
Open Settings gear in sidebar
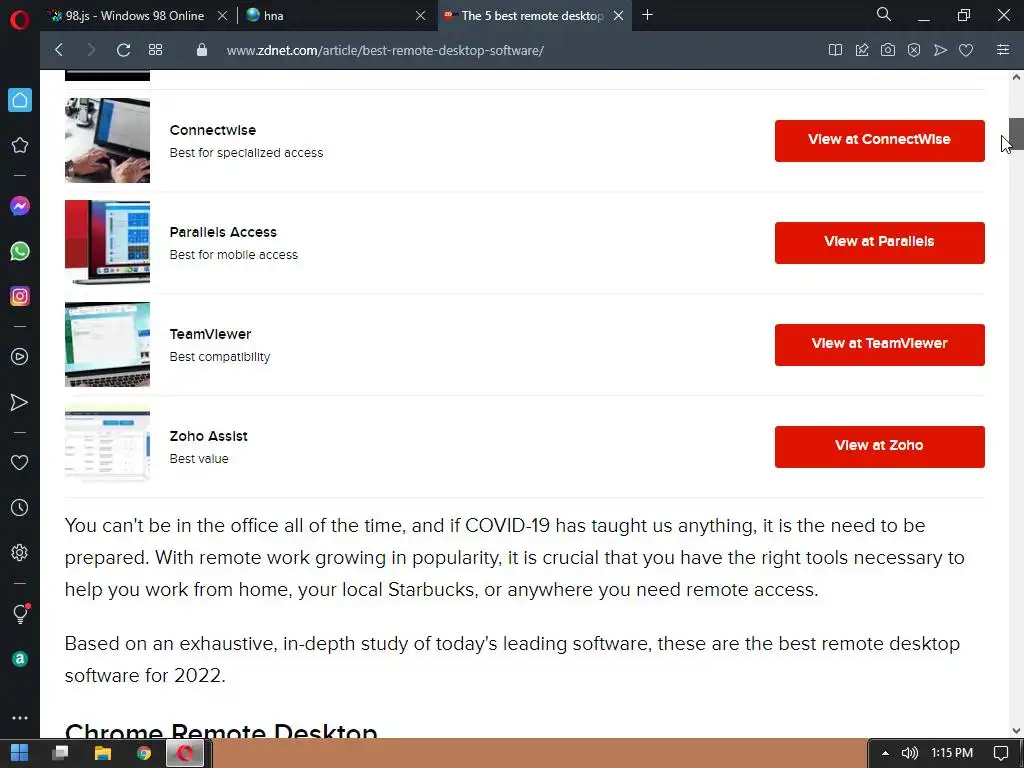pyautogui.click(x=20, y=552)
